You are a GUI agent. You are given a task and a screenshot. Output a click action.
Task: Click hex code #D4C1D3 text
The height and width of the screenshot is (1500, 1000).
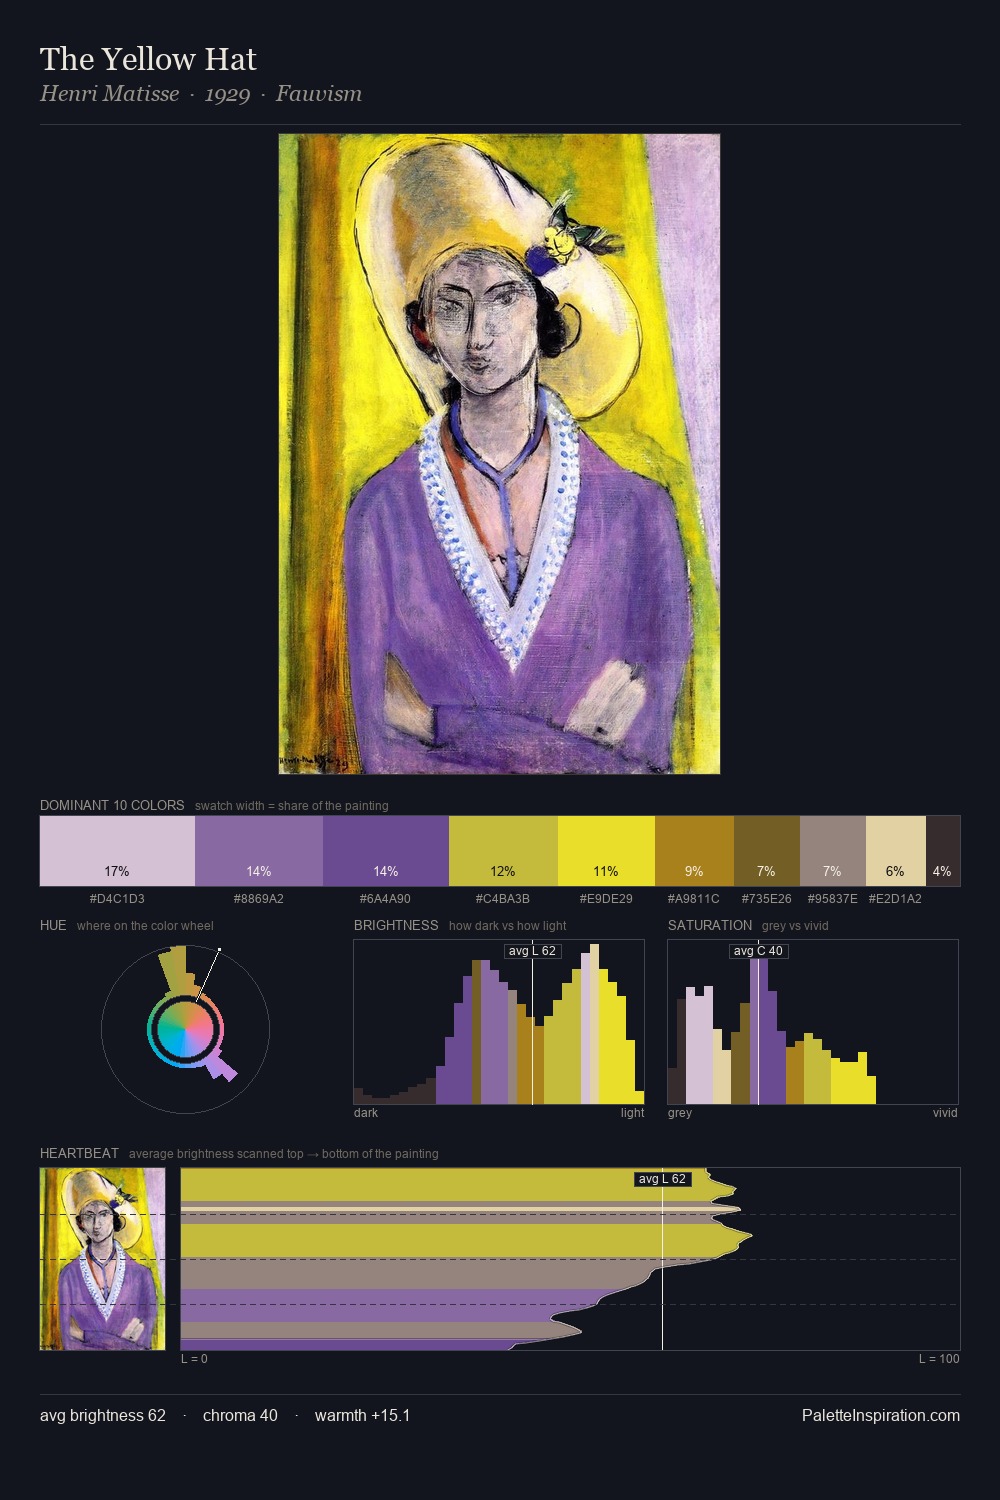point(117,898)
